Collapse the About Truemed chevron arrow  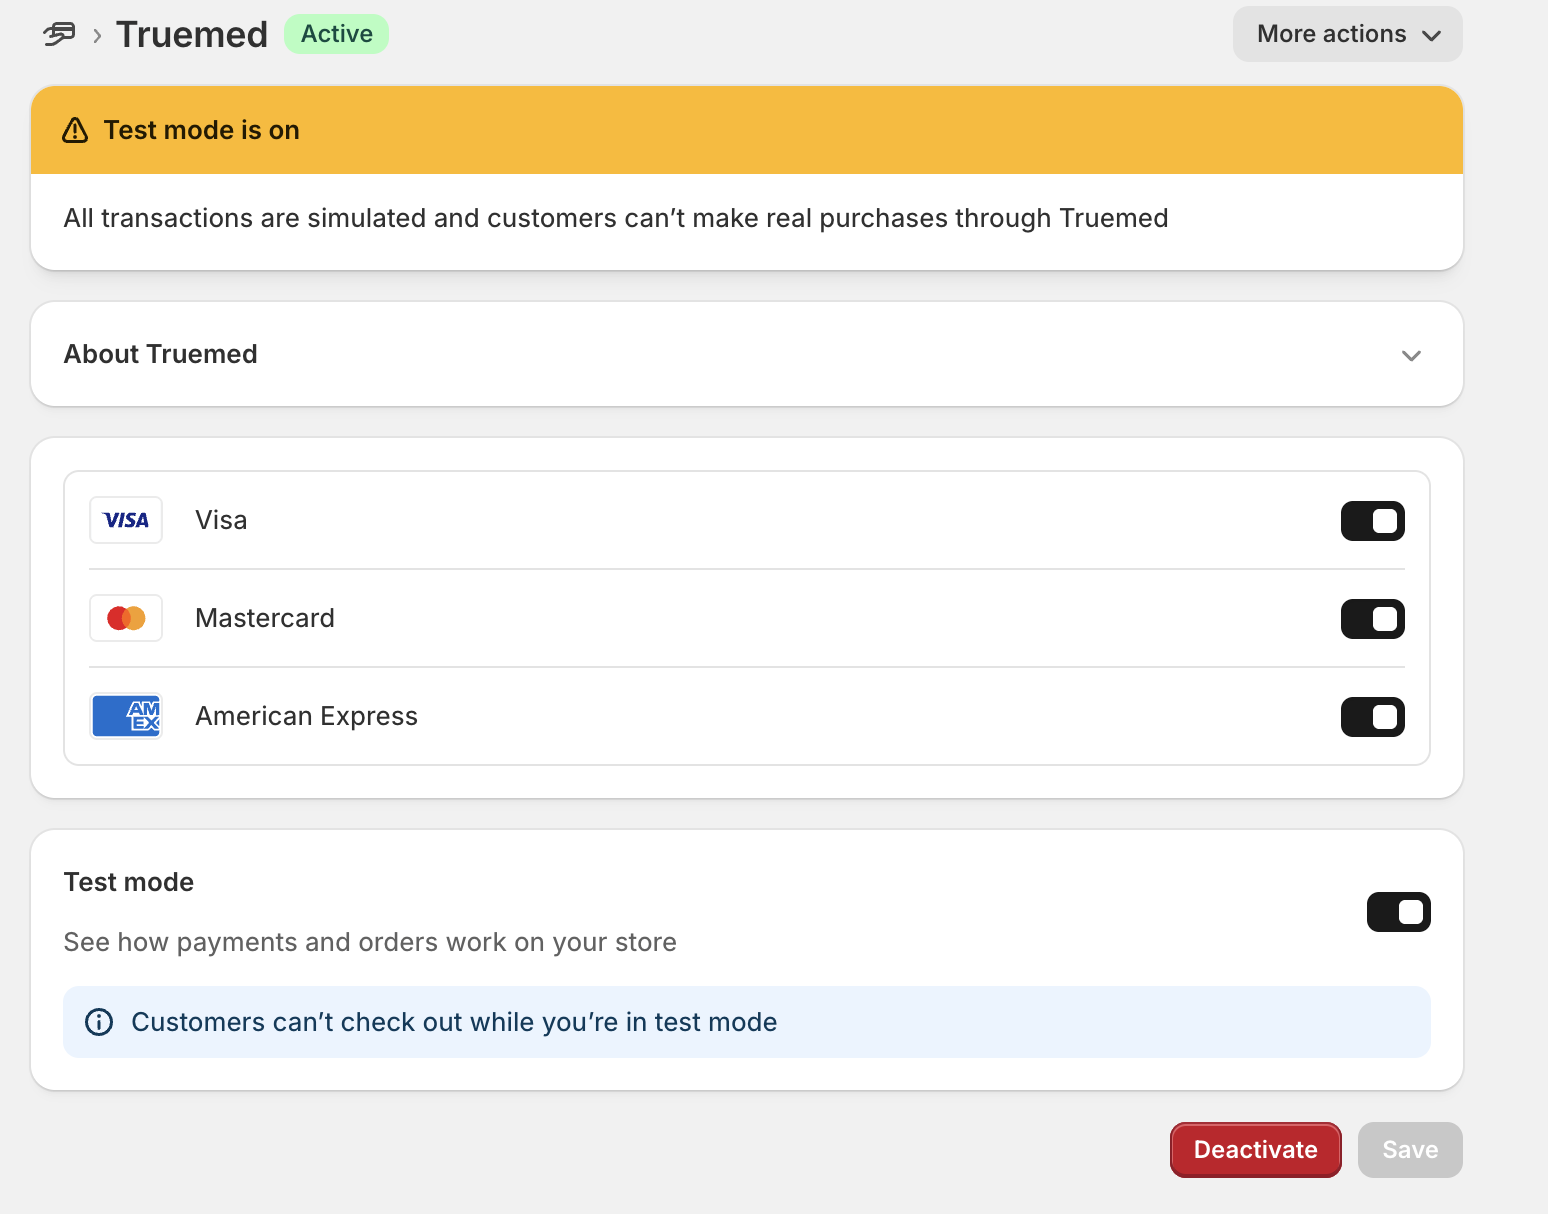coord(1411,355)
